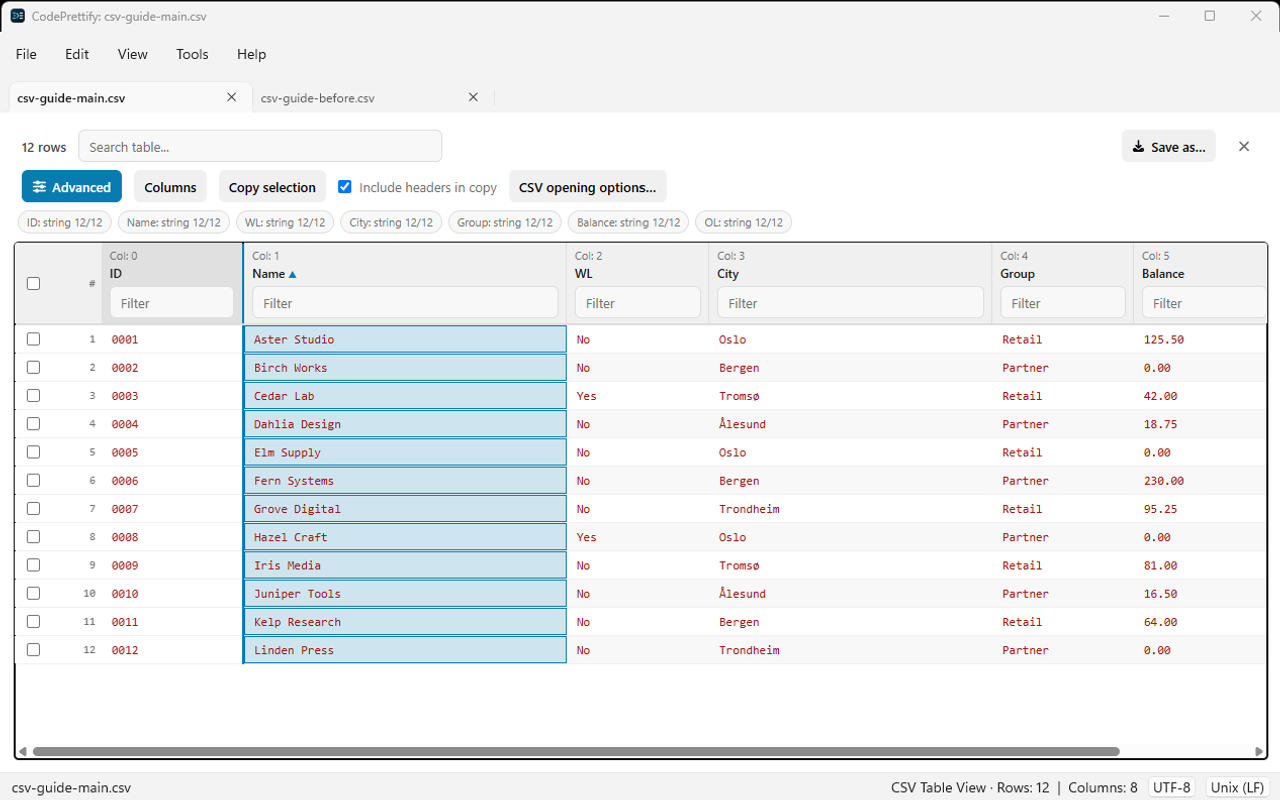Click the Save as download button

click(x=1169, y=146)
